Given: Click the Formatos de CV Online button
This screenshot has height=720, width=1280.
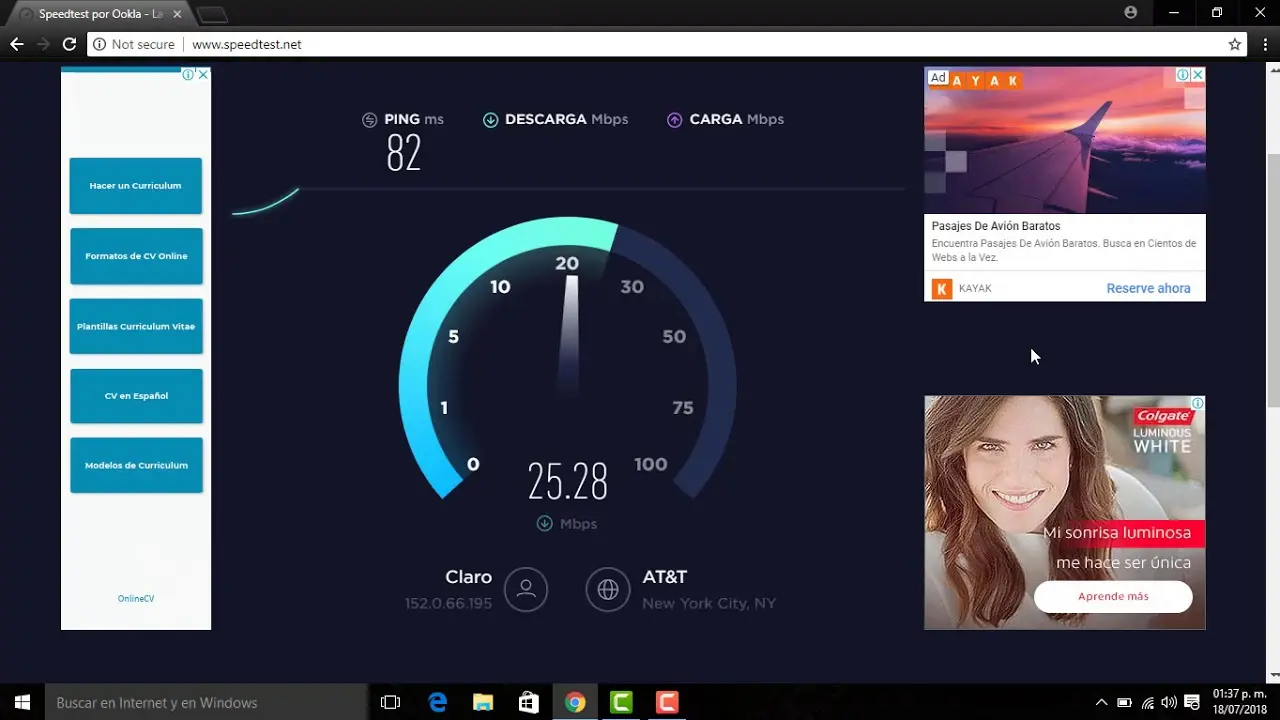Looking at the screenshot, I should (136, 256).
